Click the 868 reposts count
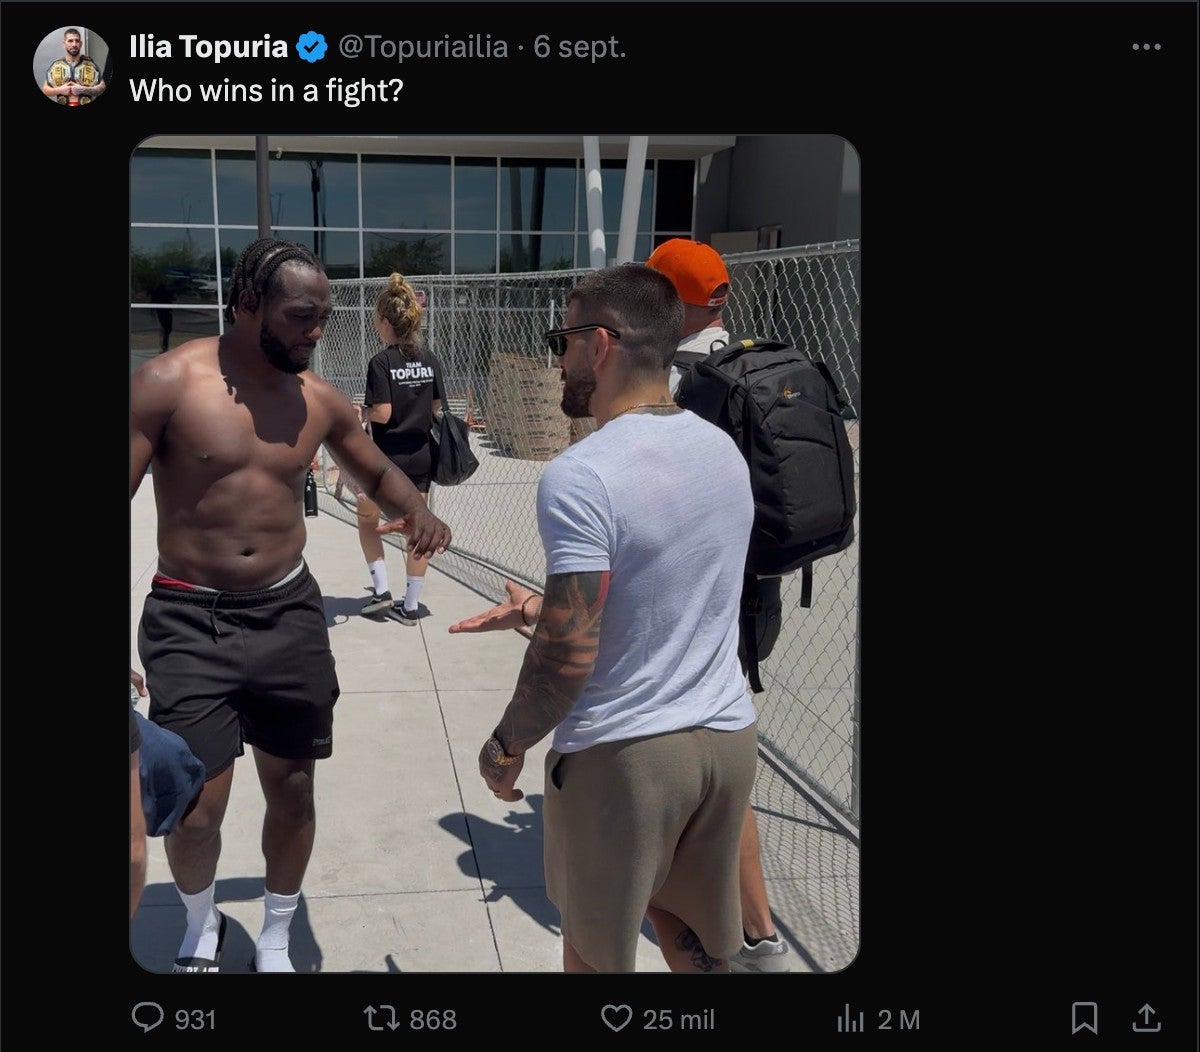This screenshot has height=1052, width=1200. coord(433,1019)
